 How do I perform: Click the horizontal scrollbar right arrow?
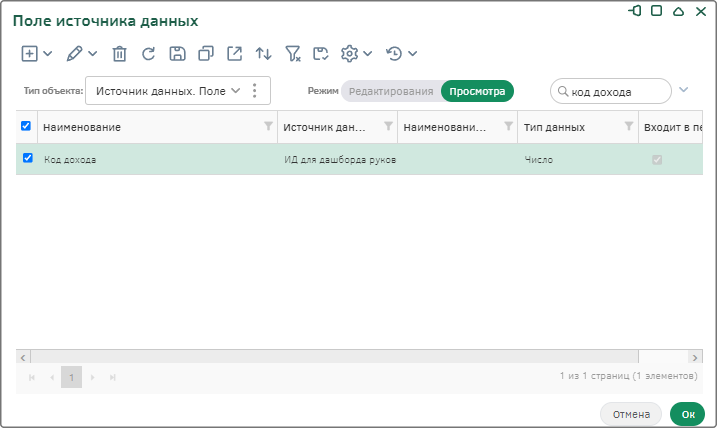click(x=695, y=357)
